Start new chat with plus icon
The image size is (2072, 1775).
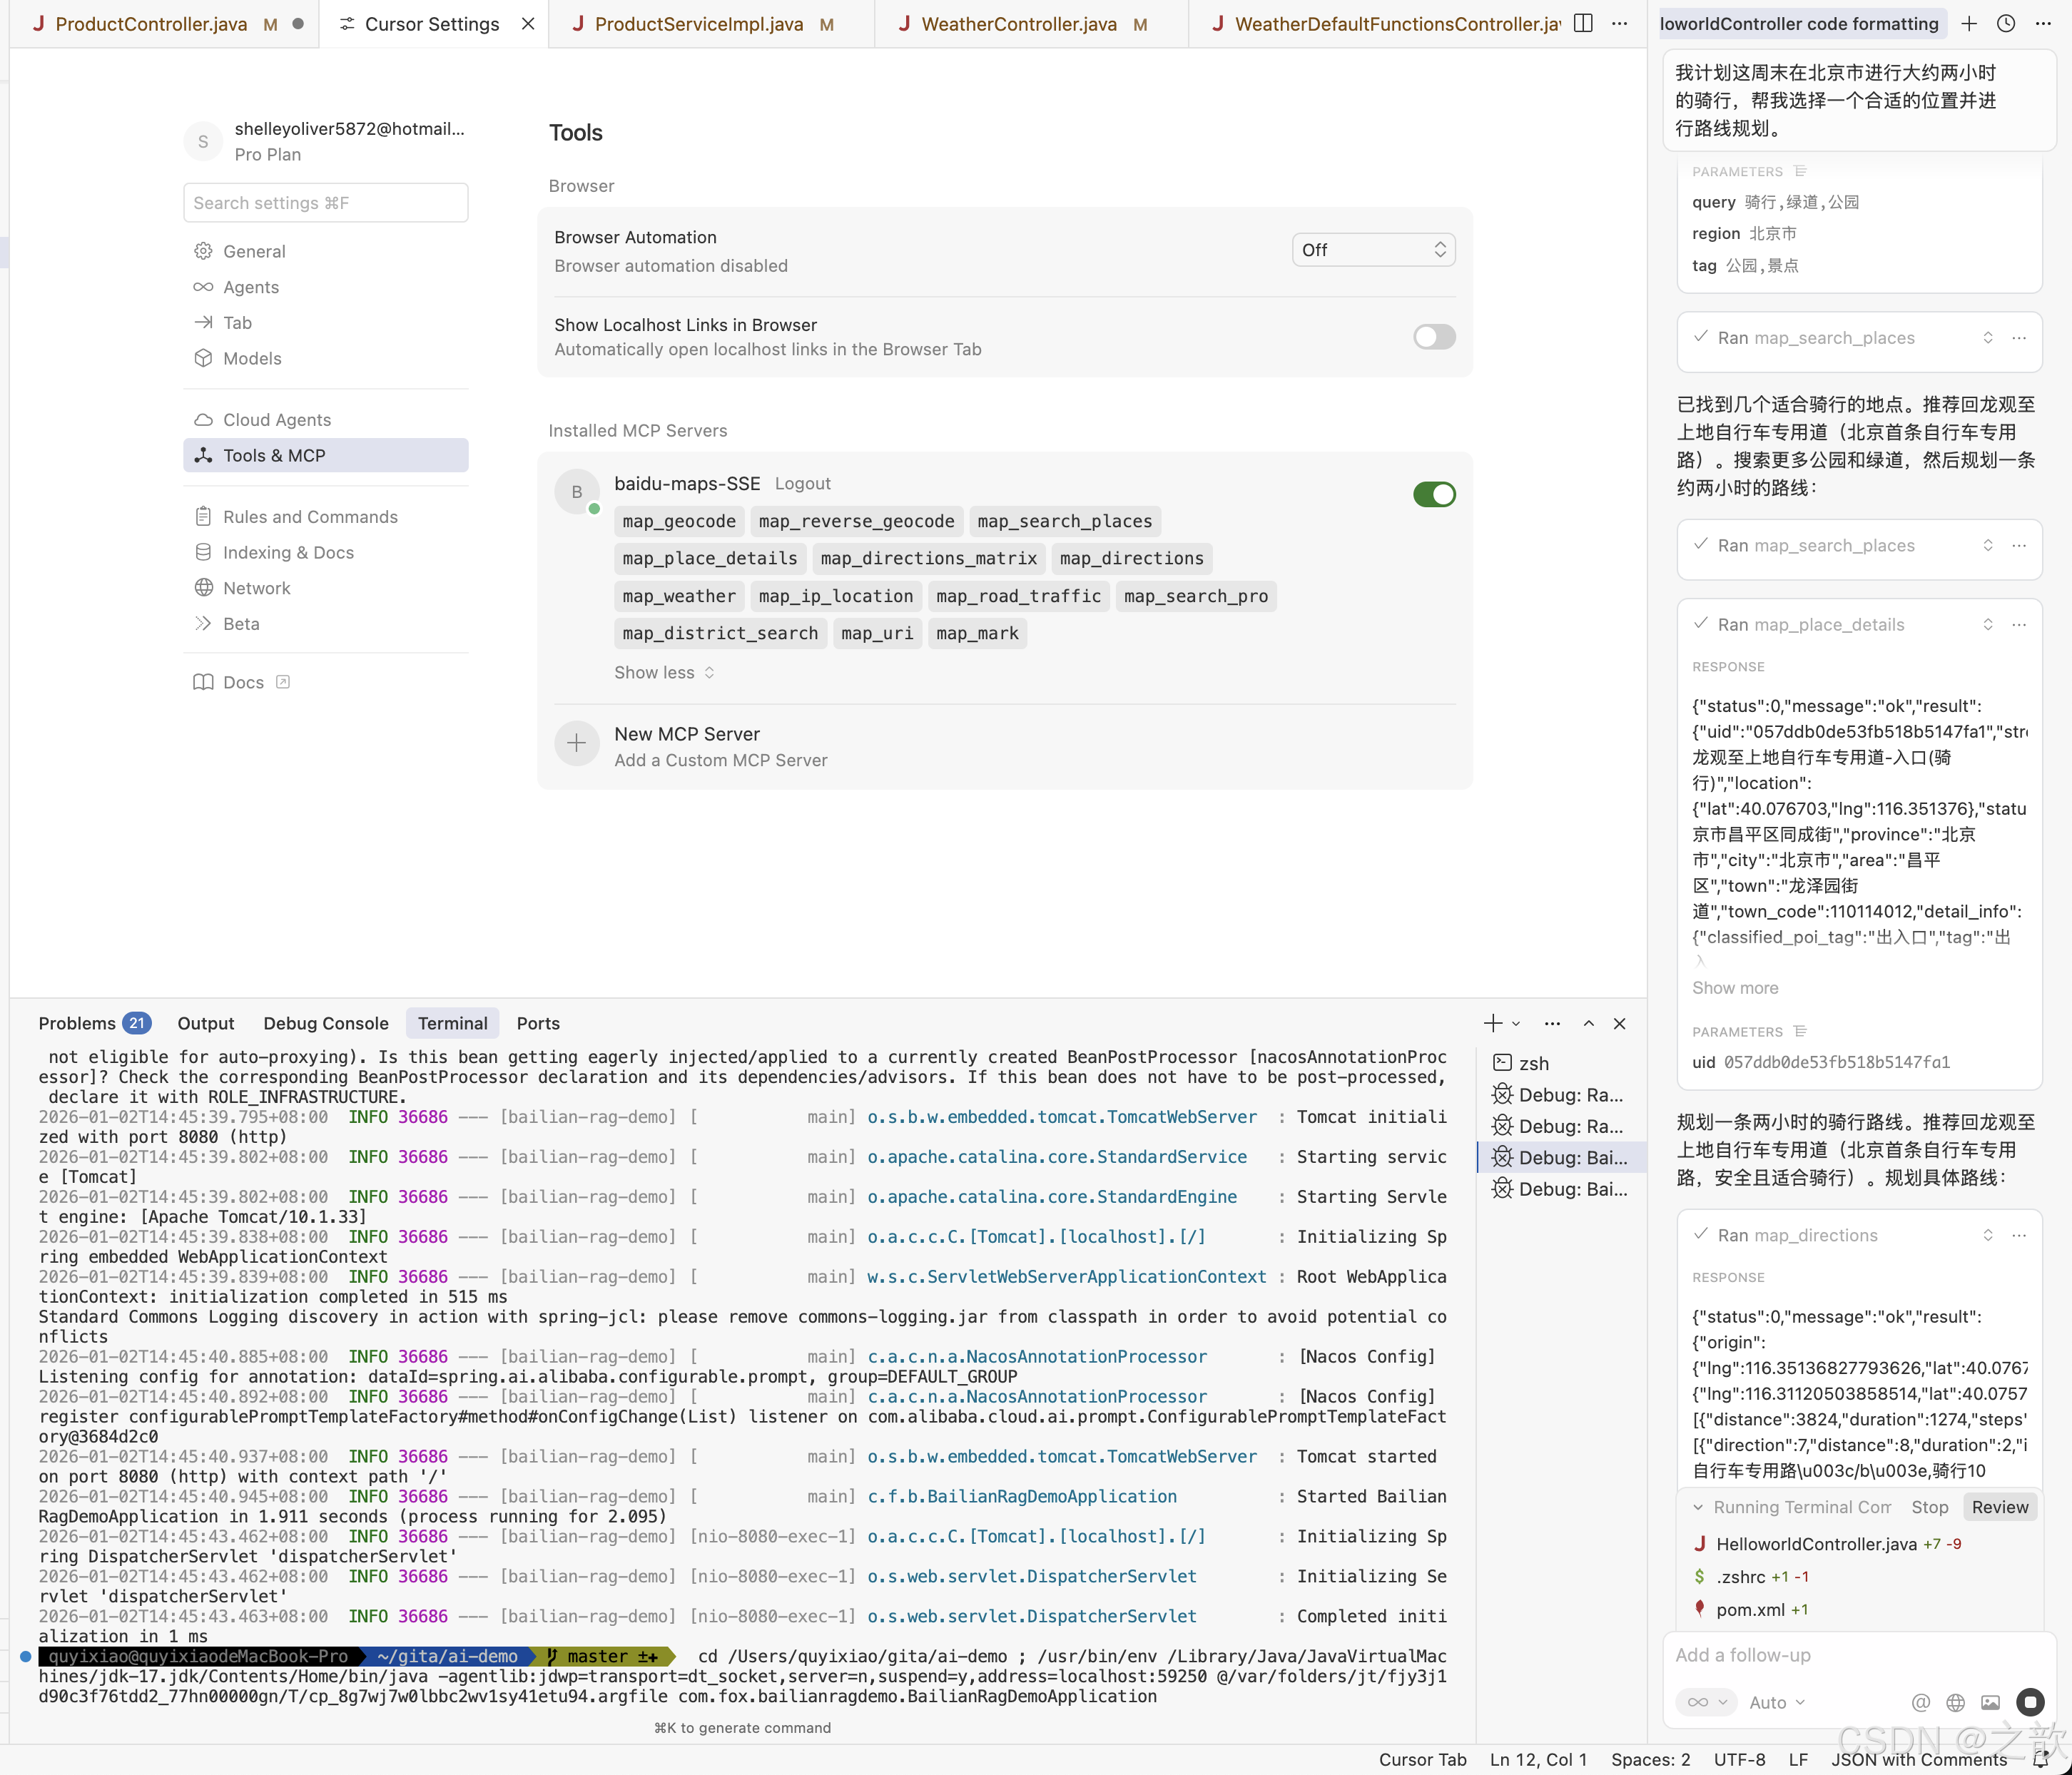click(1969, 23)
